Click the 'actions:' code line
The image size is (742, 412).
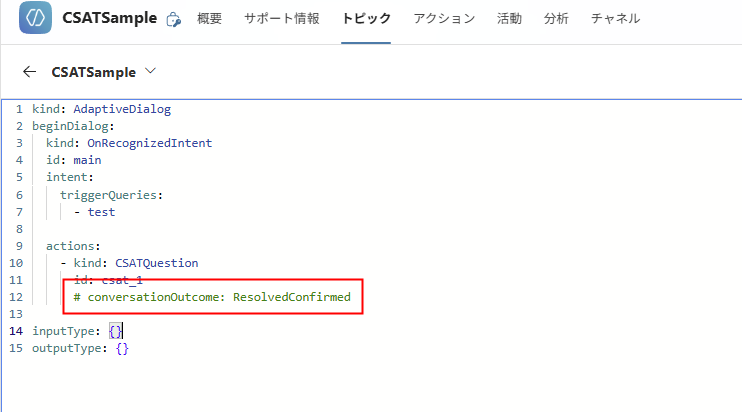pos(73,246)
